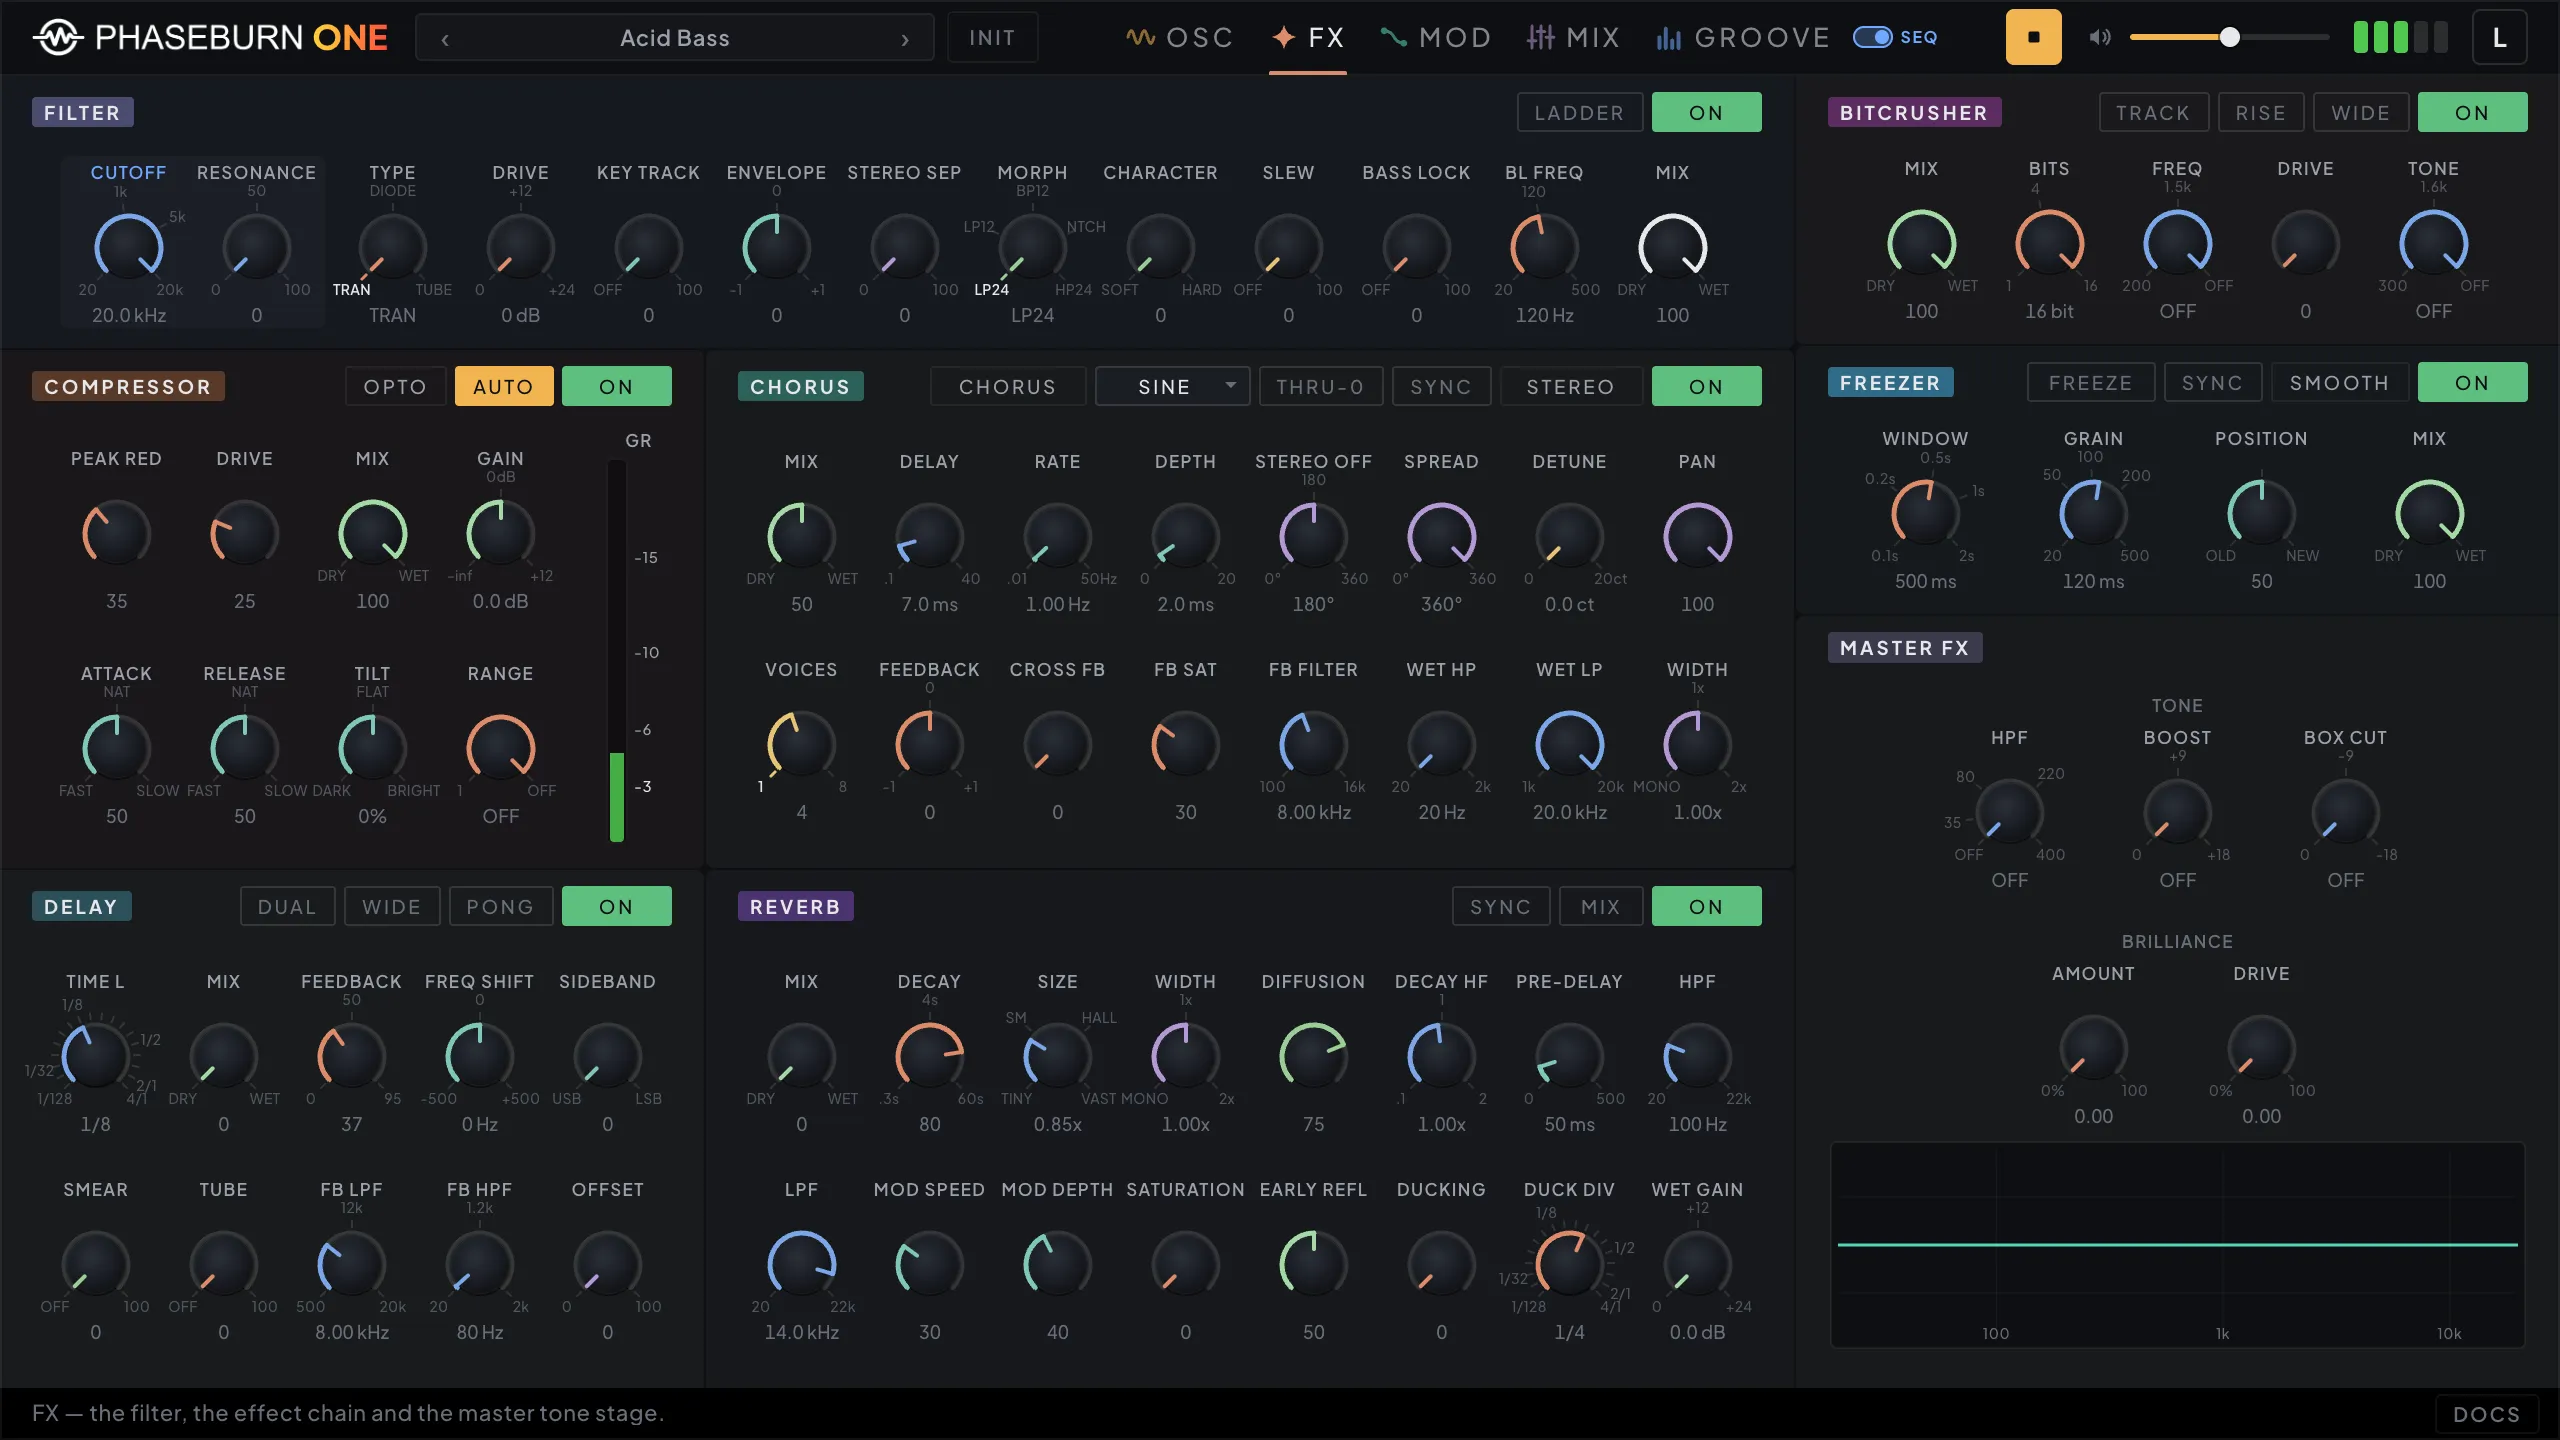This screenshot has width=2560, height=1440.
Task: Click the Freezer WINDOW knob
Action: point(1926,513)
